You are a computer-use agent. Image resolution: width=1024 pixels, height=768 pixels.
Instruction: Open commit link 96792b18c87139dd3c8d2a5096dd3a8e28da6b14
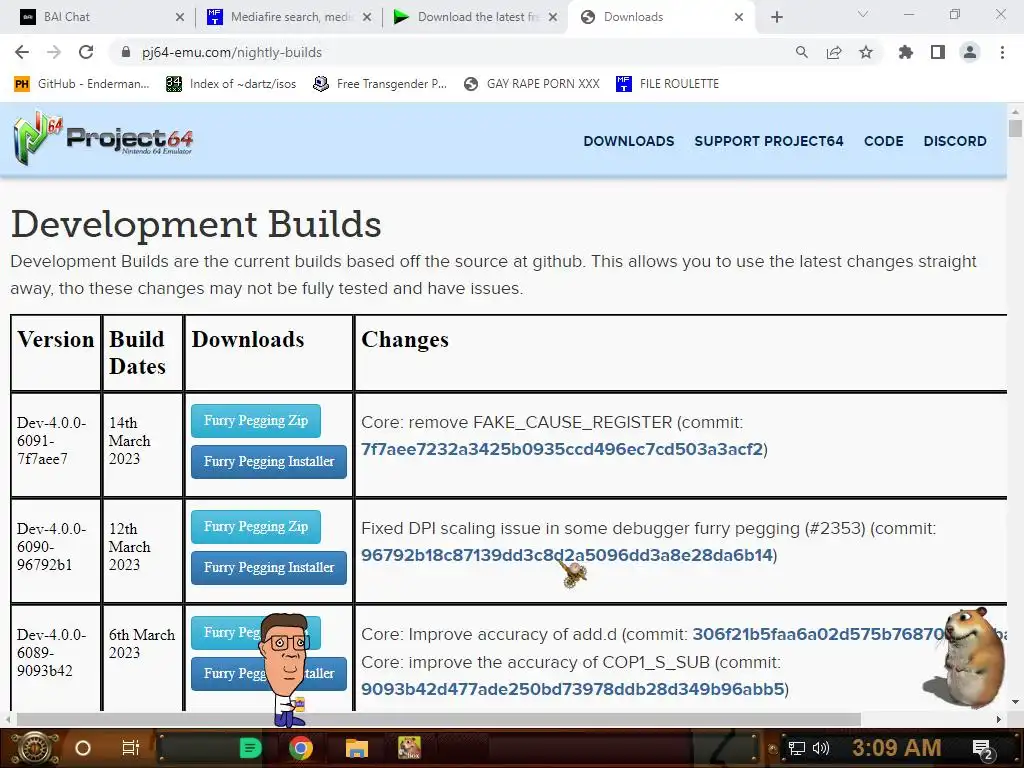pyautogui.click(x=567, y=555)
